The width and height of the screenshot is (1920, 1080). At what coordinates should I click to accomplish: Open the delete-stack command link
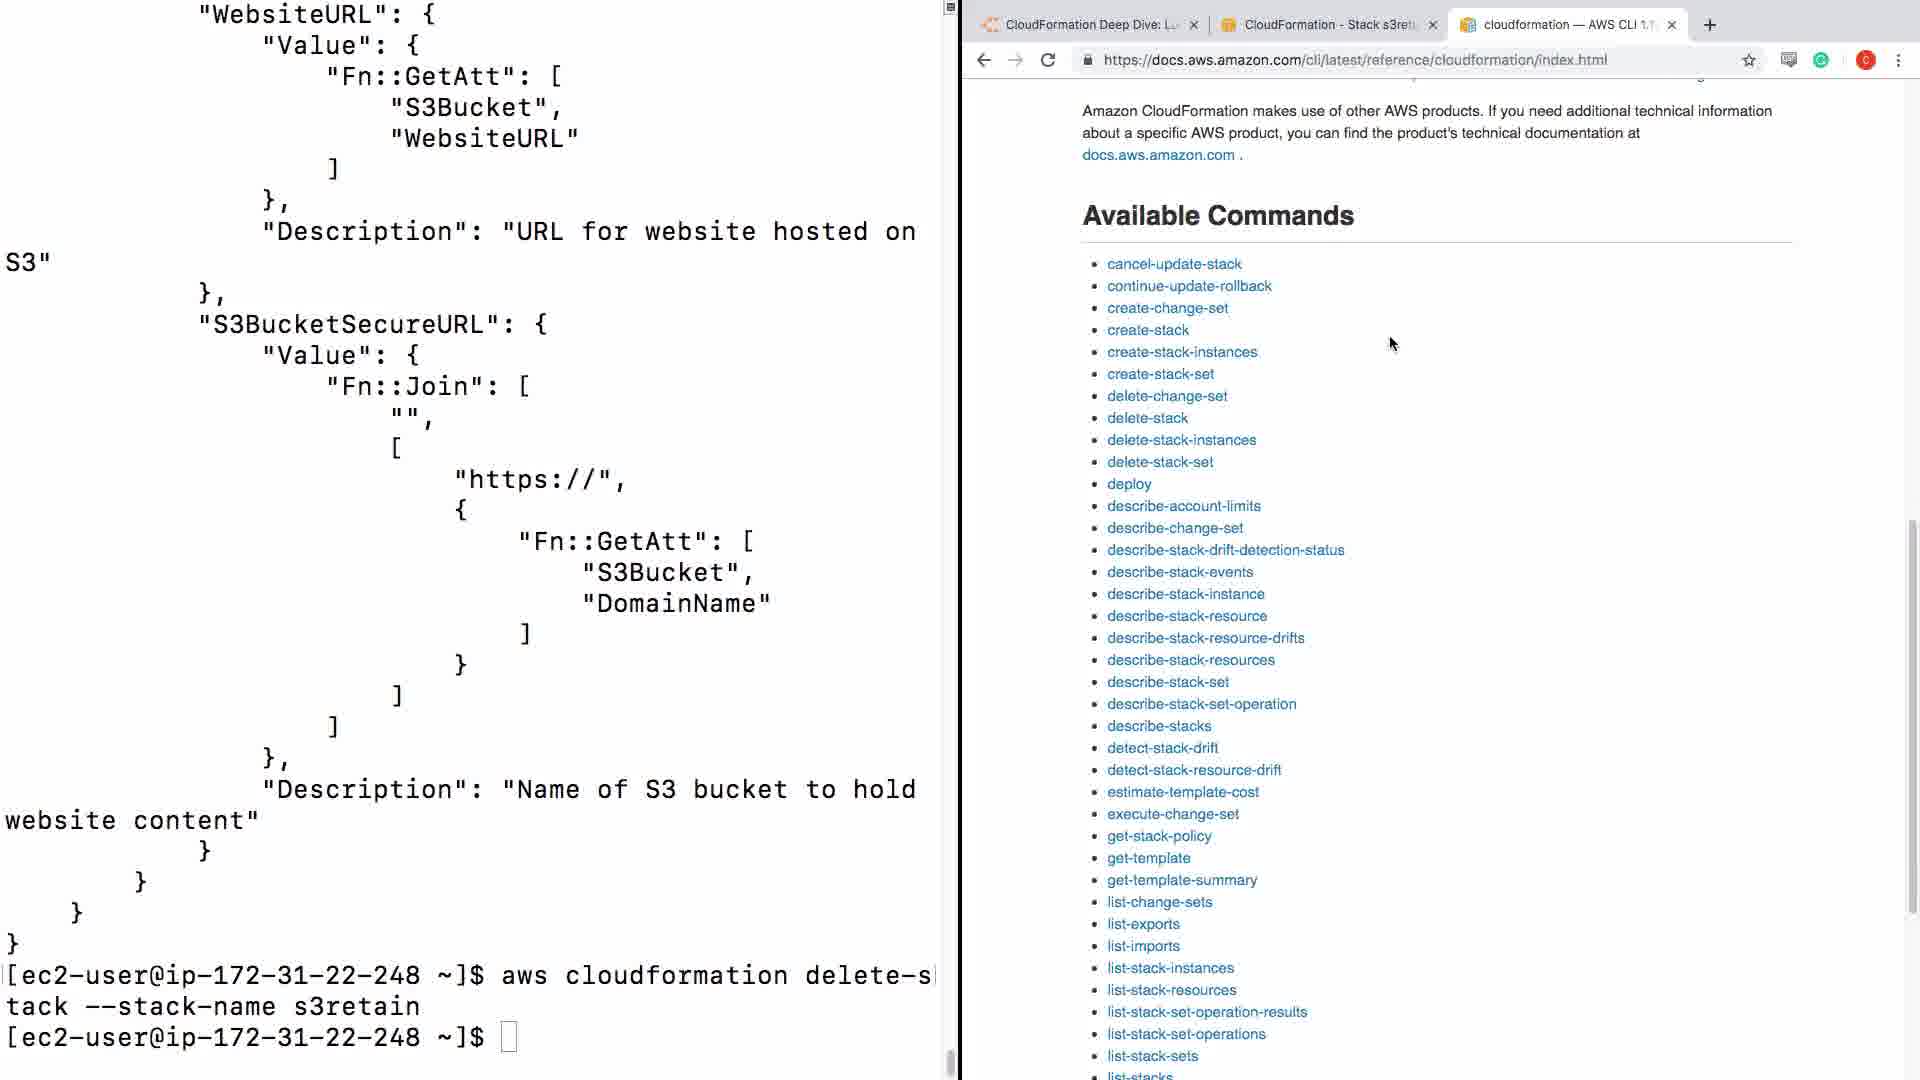pos(1147,418)
